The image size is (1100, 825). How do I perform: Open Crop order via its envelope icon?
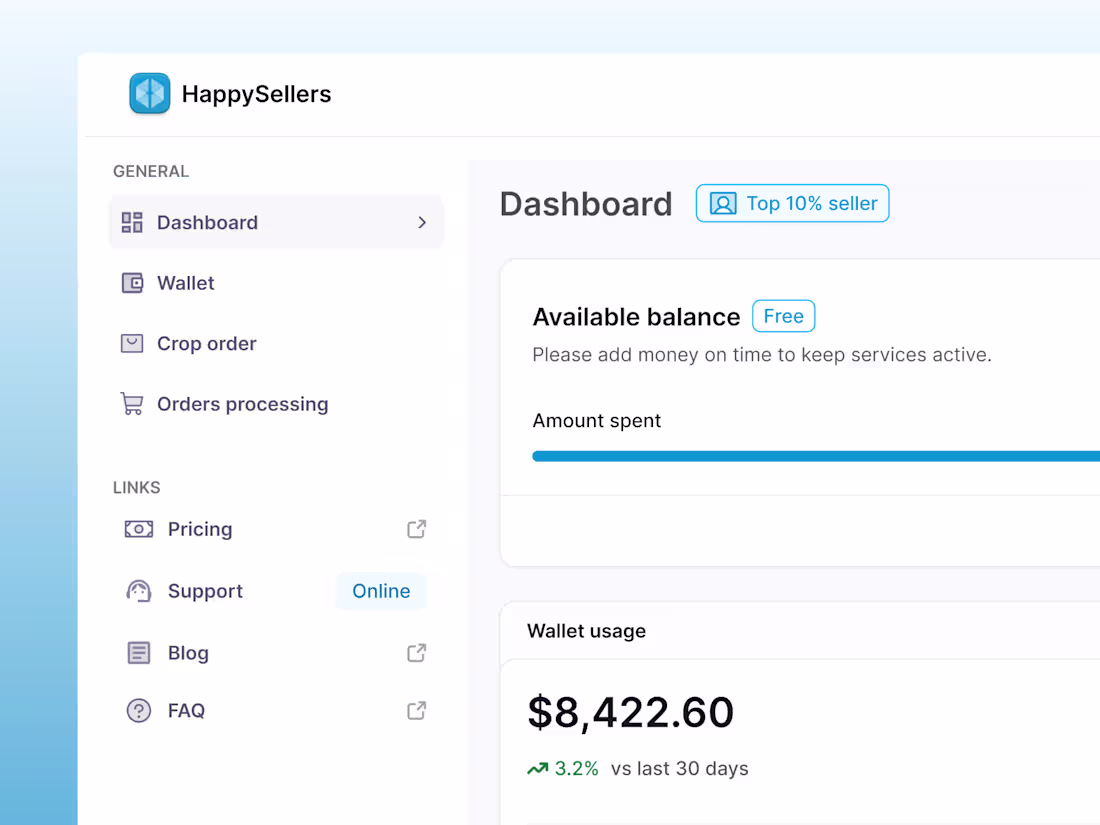pyautogui.click(x=131, y=343)
